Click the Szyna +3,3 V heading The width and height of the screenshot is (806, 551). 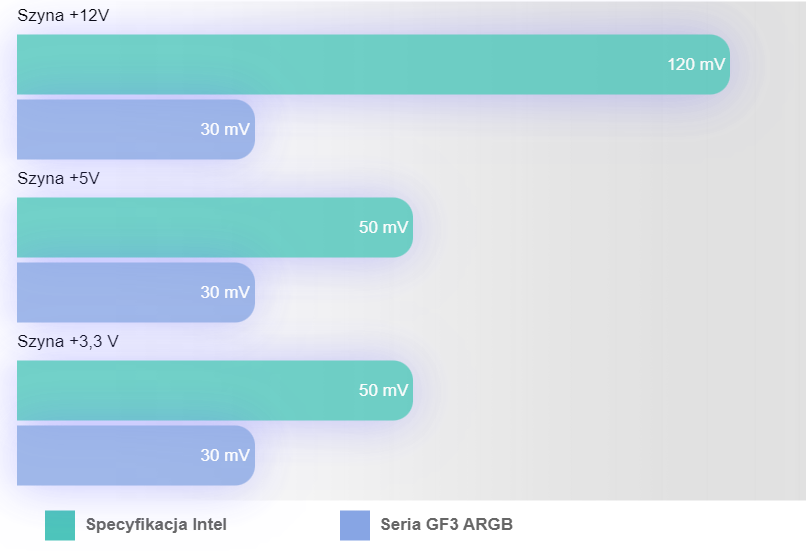[x=68, y=341]
